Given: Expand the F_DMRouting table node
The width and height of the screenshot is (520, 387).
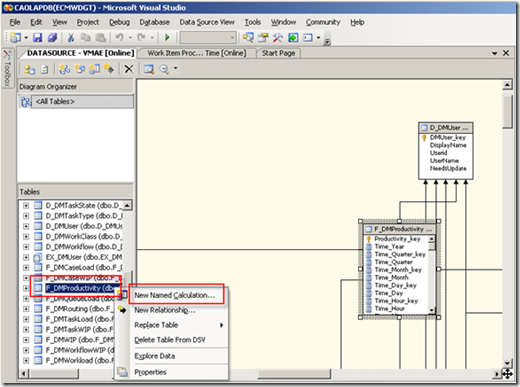Looking at the screenshot, I should (x=26, y=309).
